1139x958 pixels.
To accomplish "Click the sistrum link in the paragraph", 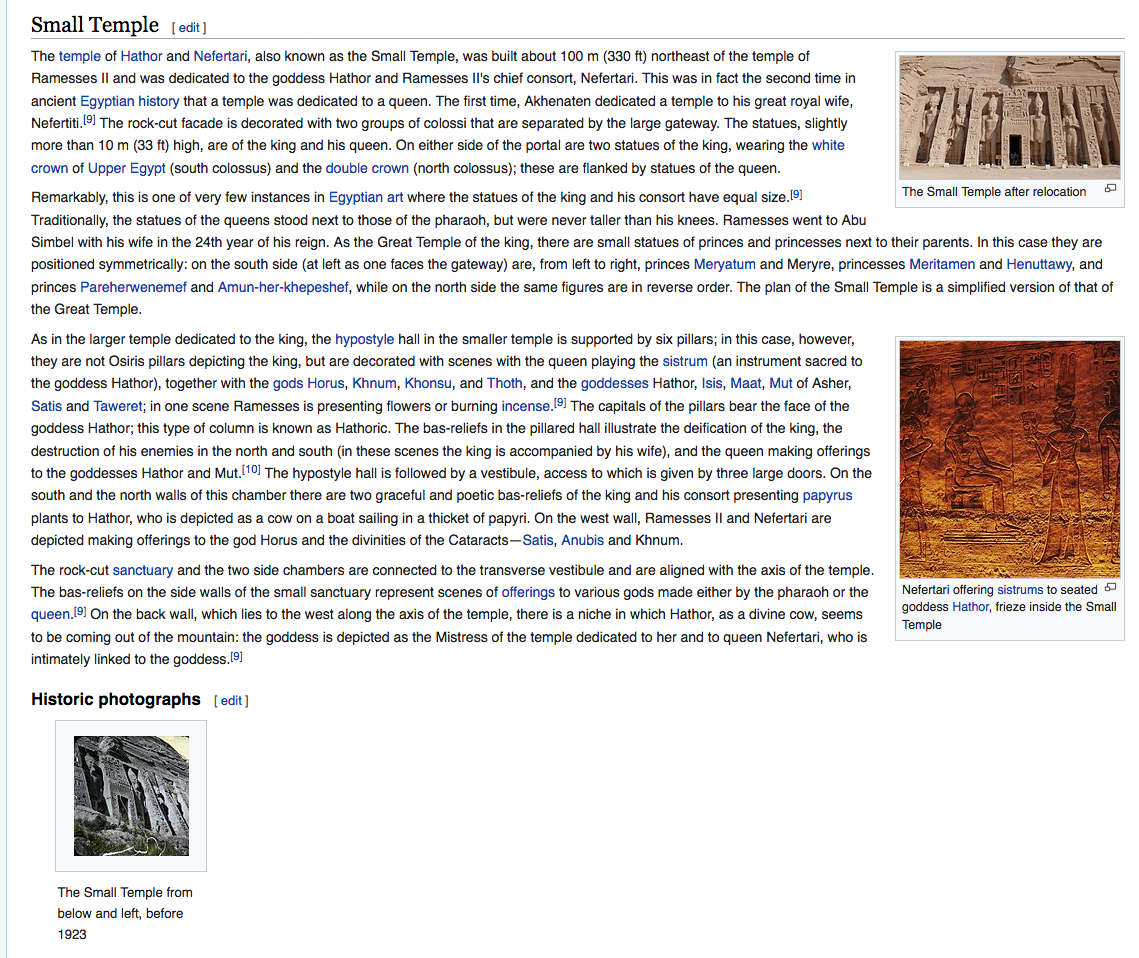I will (x=684, y=361).
